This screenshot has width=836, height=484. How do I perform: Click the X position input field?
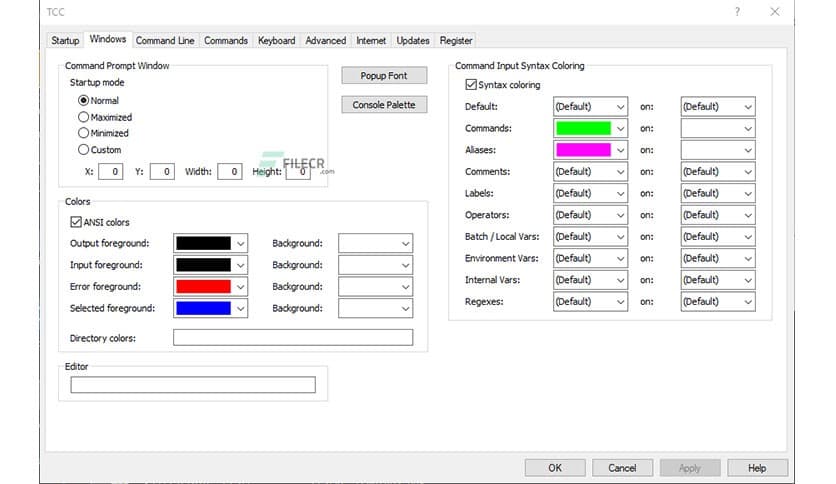point(110,172)
